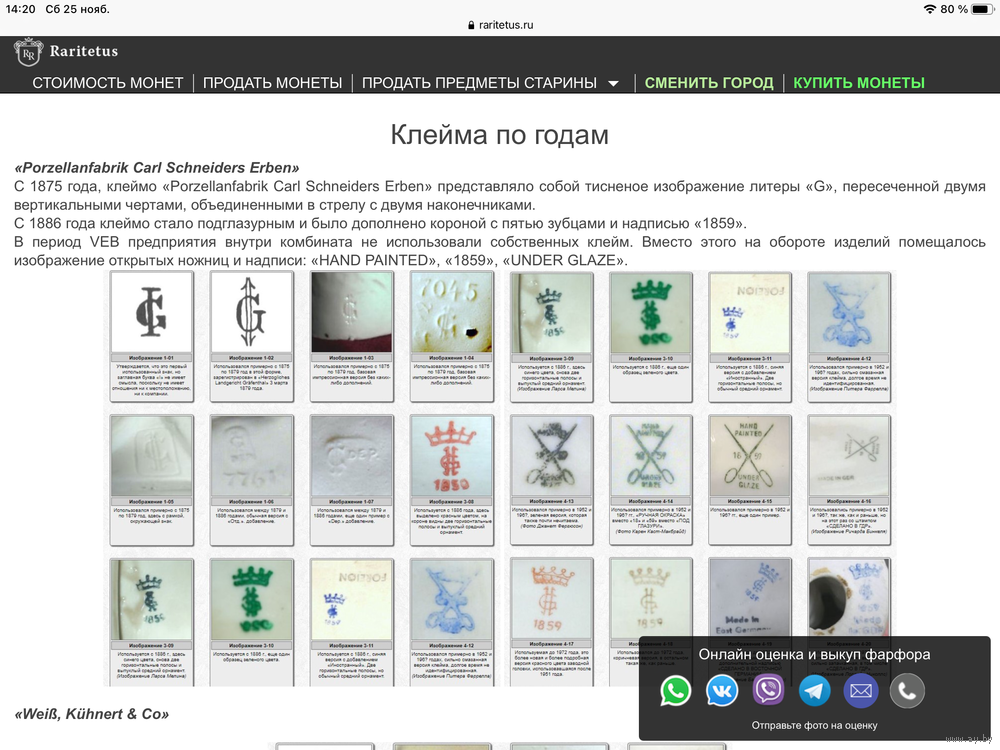1000x750 pixels.
Task: Tap the Viber contact icon
Action: [x=768, y=691]
